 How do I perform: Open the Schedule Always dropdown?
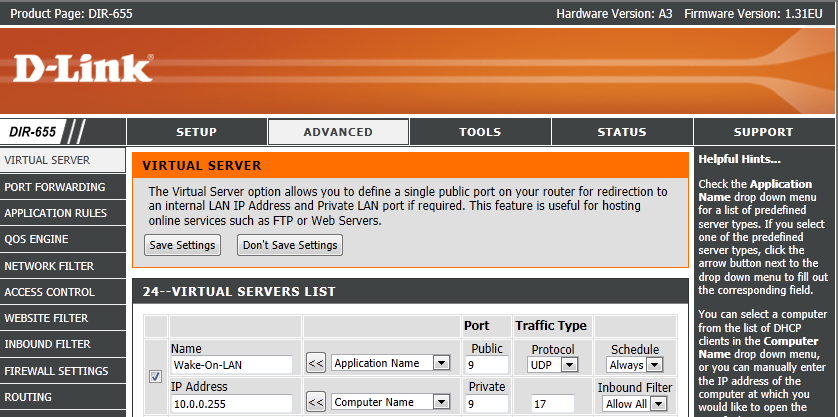(x=634, y=365)
